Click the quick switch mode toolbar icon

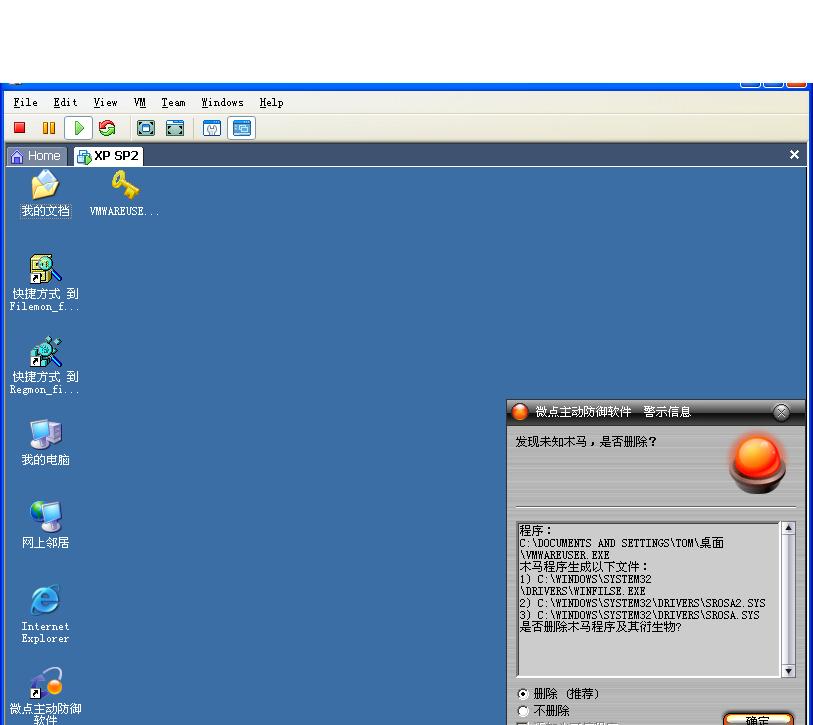(x=175, y=128)
